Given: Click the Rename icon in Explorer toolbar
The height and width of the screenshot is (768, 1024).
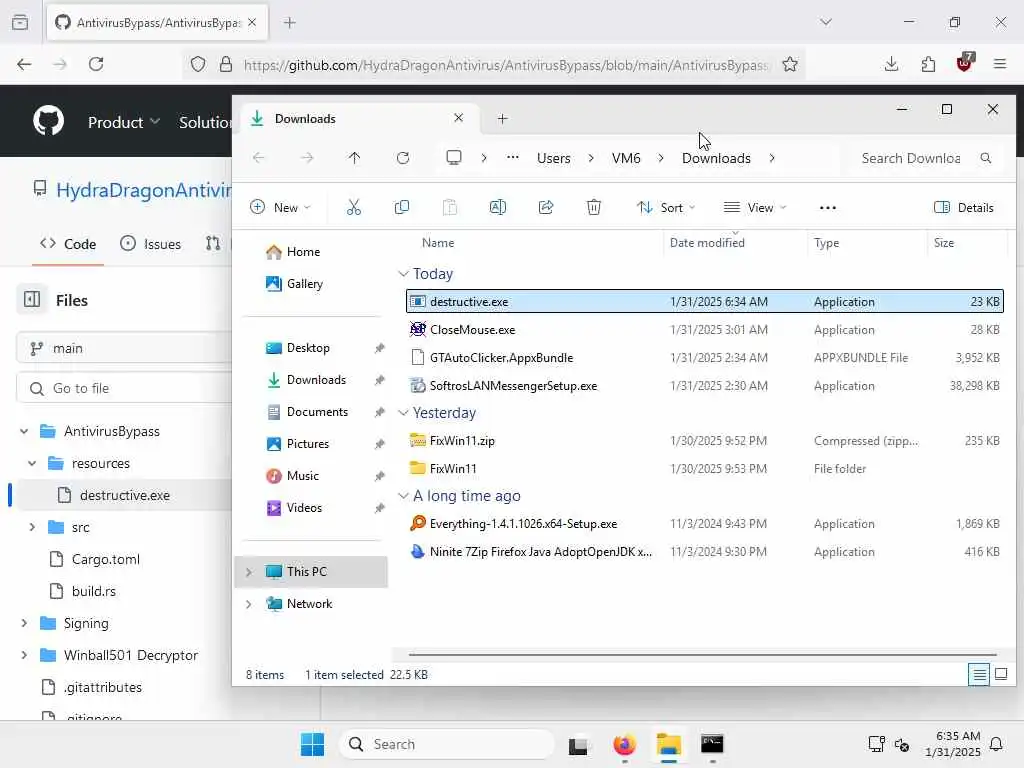Looking at the screenshot, I should pyautogui.click(x=498, y=208).
